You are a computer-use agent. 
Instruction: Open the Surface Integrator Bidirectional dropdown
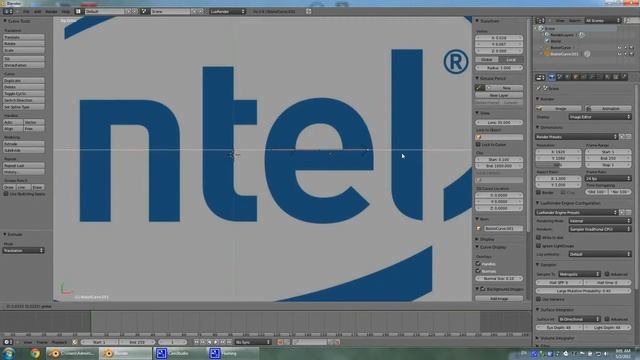pos(580,319)
